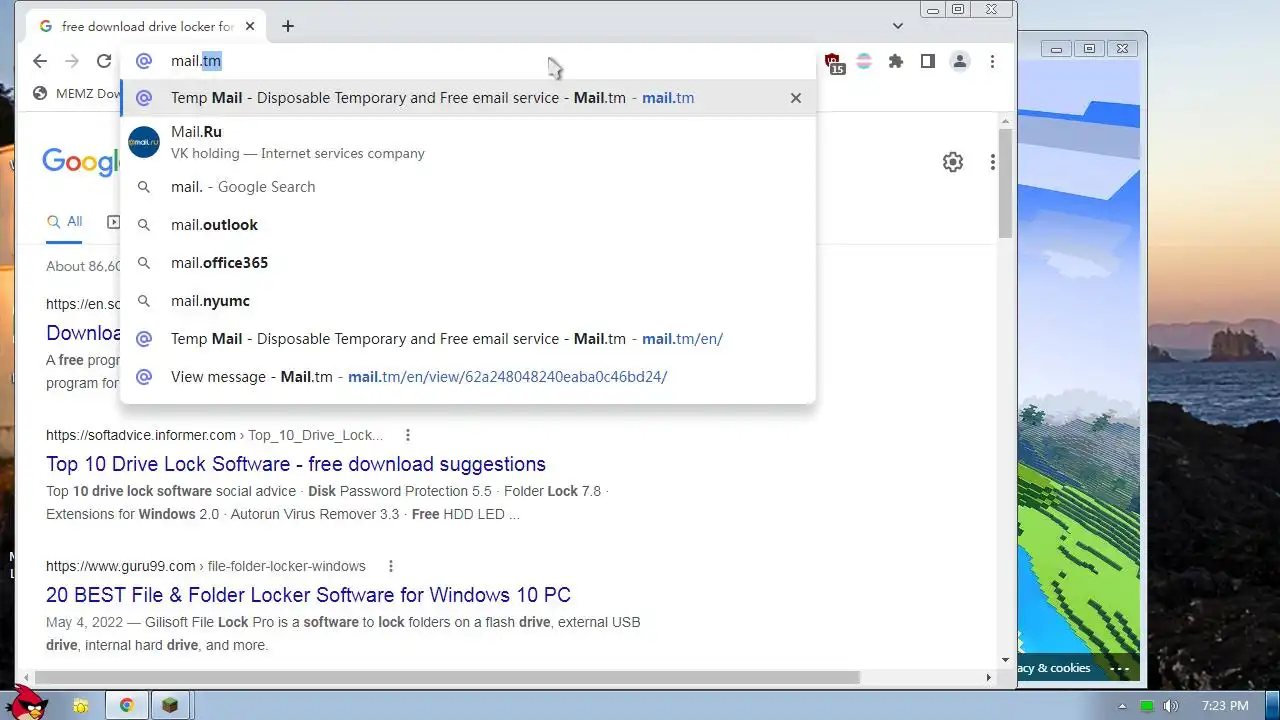
Task: Choose the Mail.Ru VK holding suggestion
Action: tap(468, 142)
